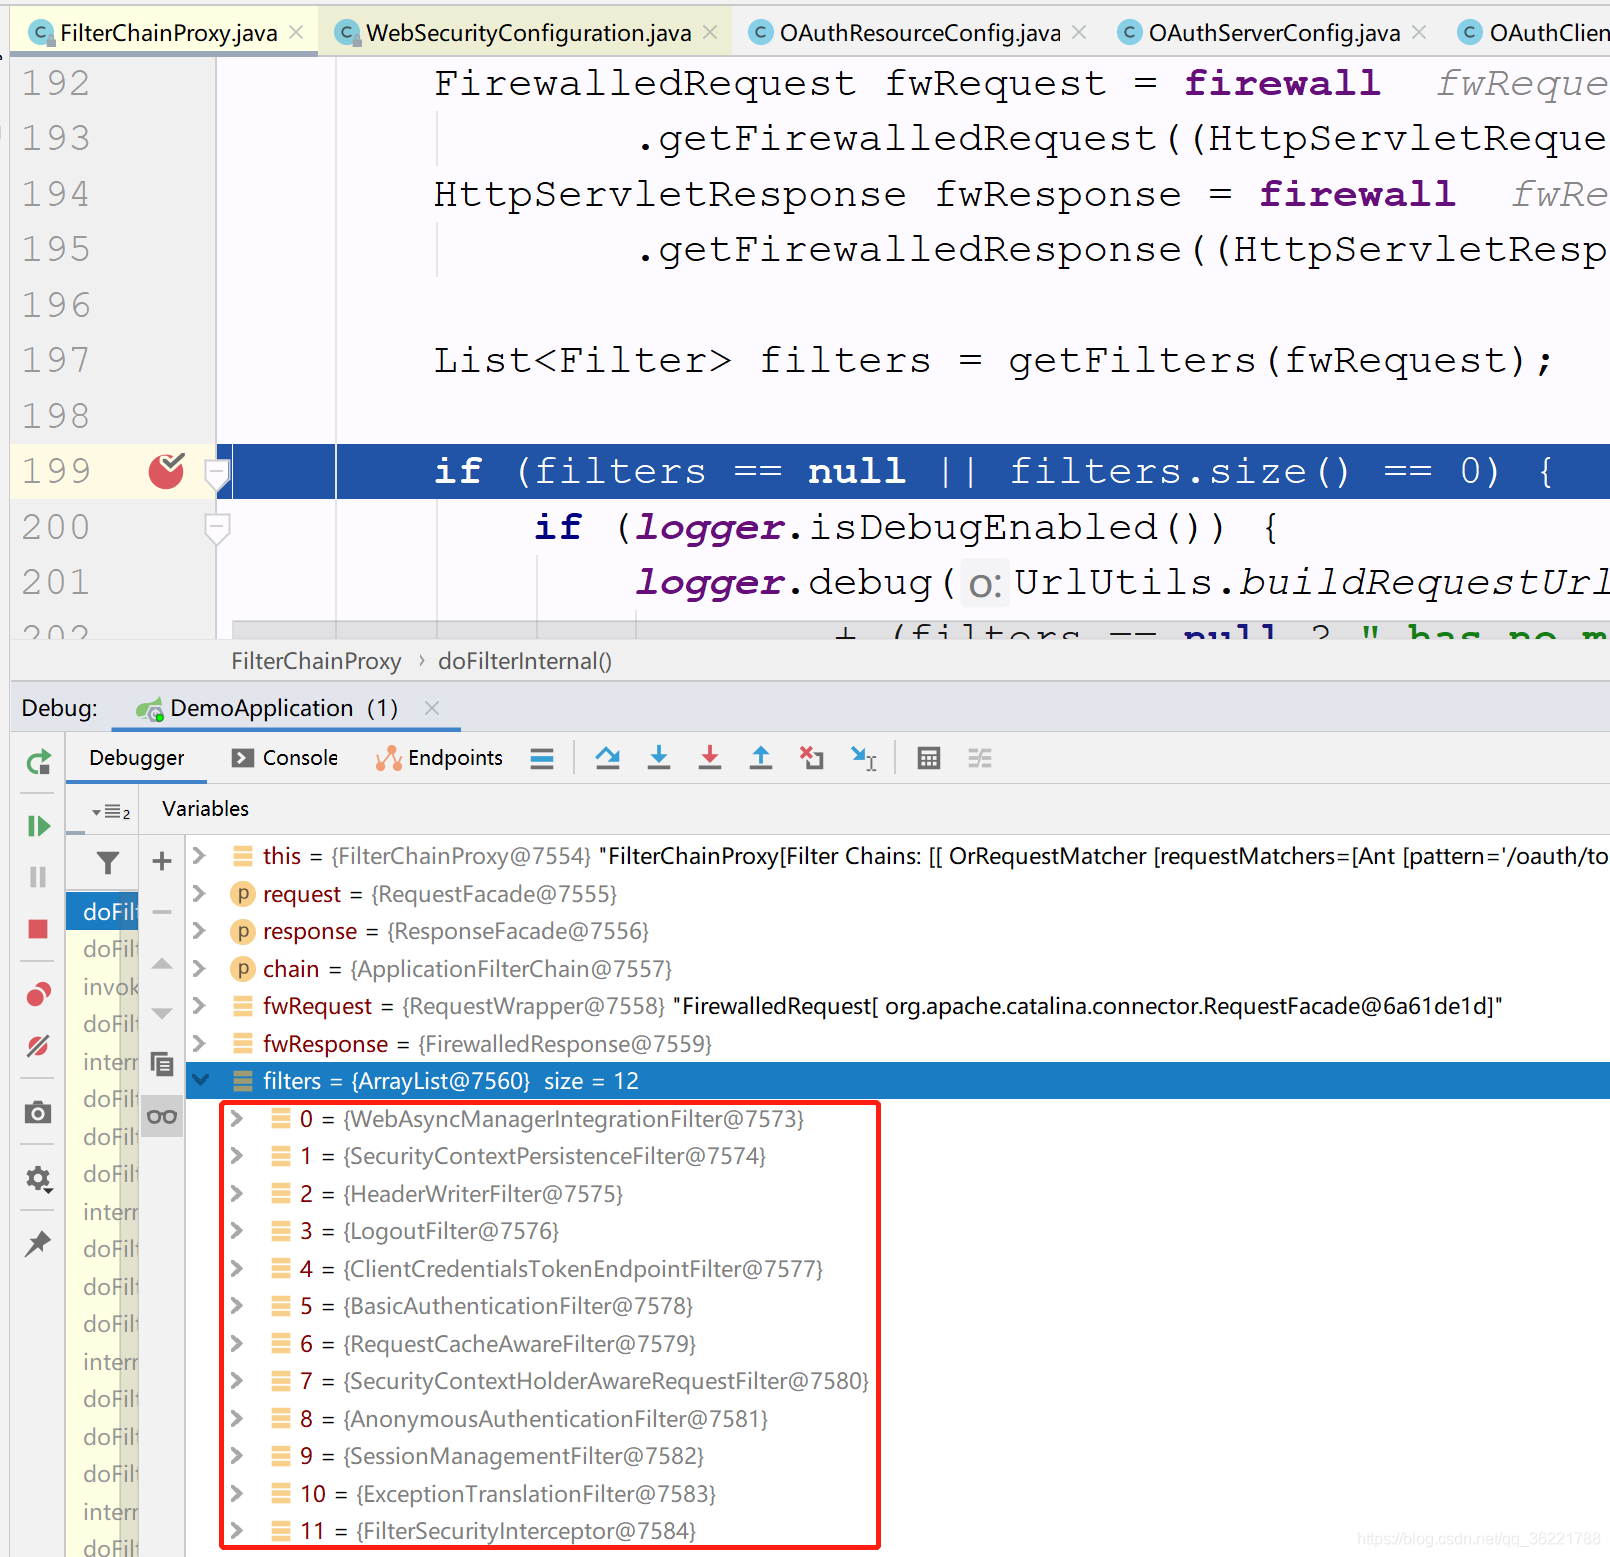Click Show Execution Point icon

[542, 759]
